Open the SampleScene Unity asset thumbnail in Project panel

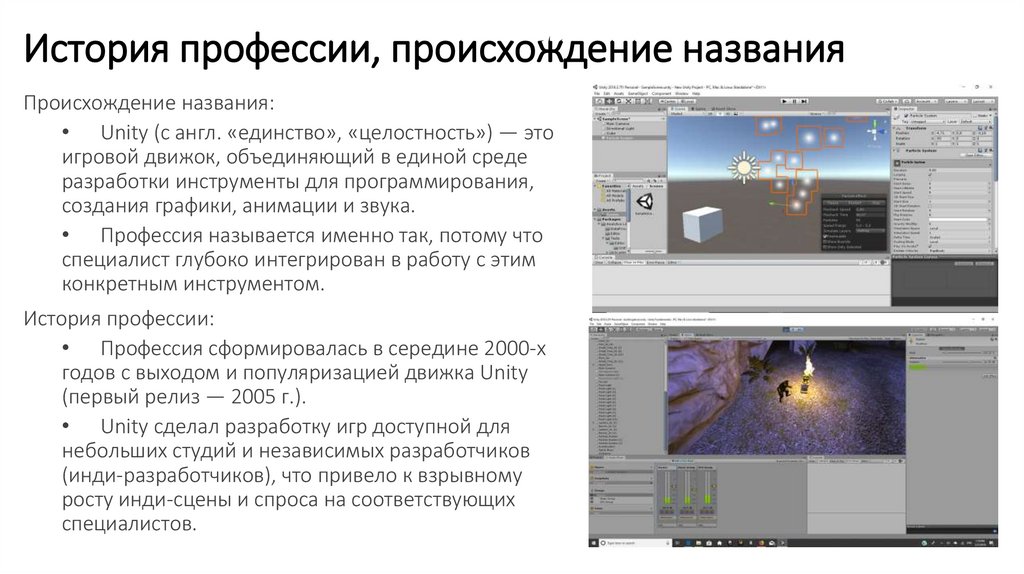tap(645, 201)
